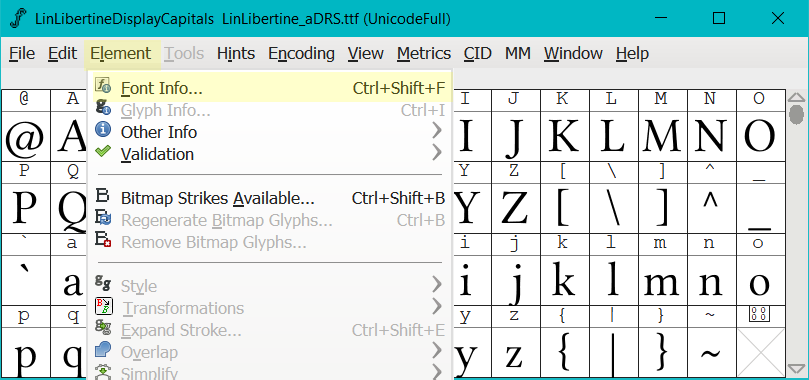
Task: Choose Other Info menu entry
Action: 270,132
